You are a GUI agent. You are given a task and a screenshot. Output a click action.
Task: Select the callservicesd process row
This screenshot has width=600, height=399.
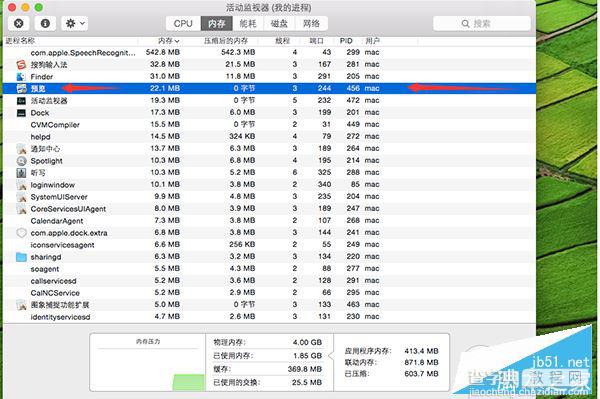pyautogui.click(x=269, y=281)
